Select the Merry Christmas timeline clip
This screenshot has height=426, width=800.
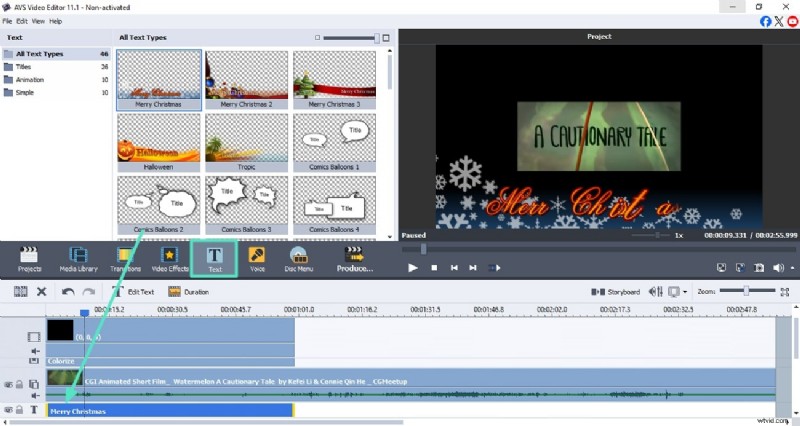[170, 411]
